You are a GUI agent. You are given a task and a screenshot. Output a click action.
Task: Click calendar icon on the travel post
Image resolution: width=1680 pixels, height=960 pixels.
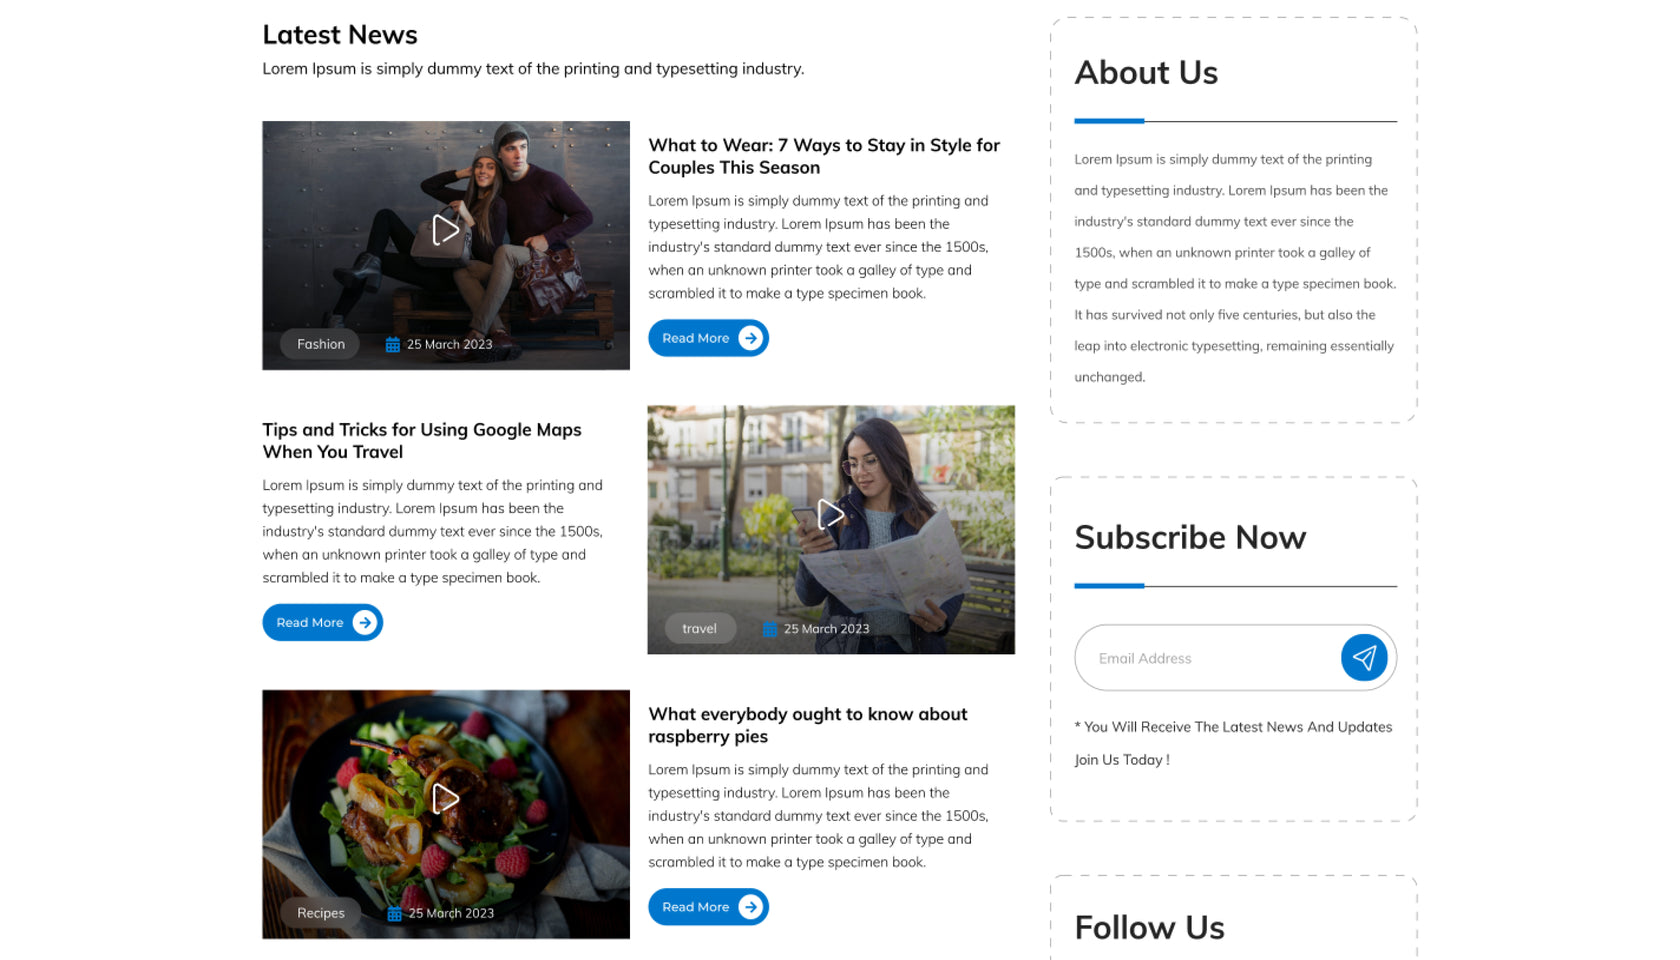[770, 629]
